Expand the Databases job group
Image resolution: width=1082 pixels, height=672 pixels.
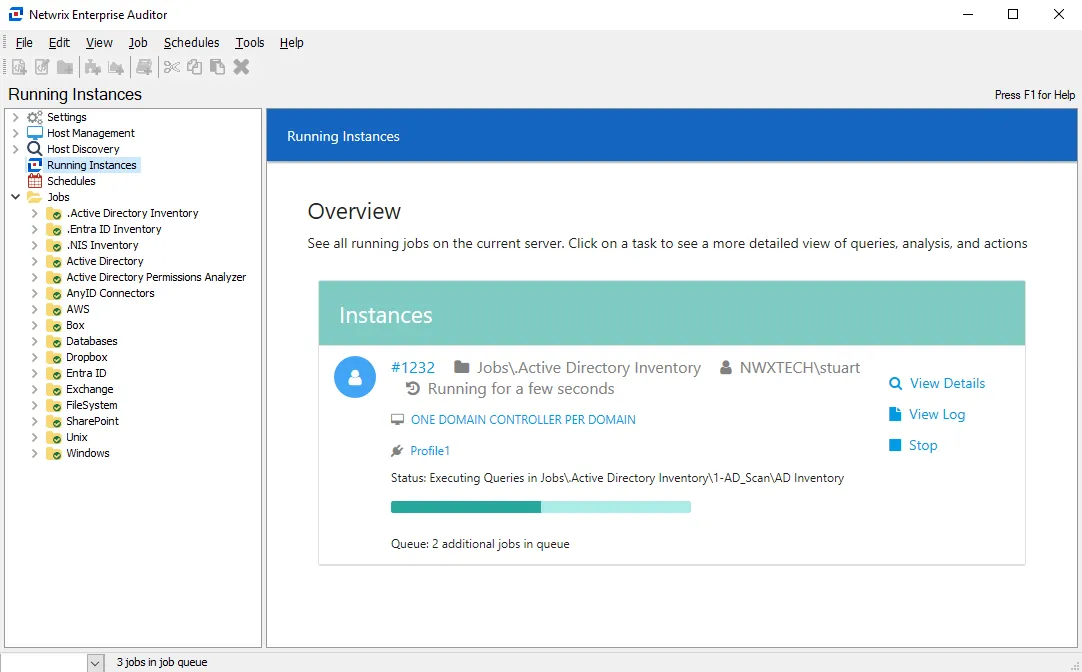click(x=35, y=342)
